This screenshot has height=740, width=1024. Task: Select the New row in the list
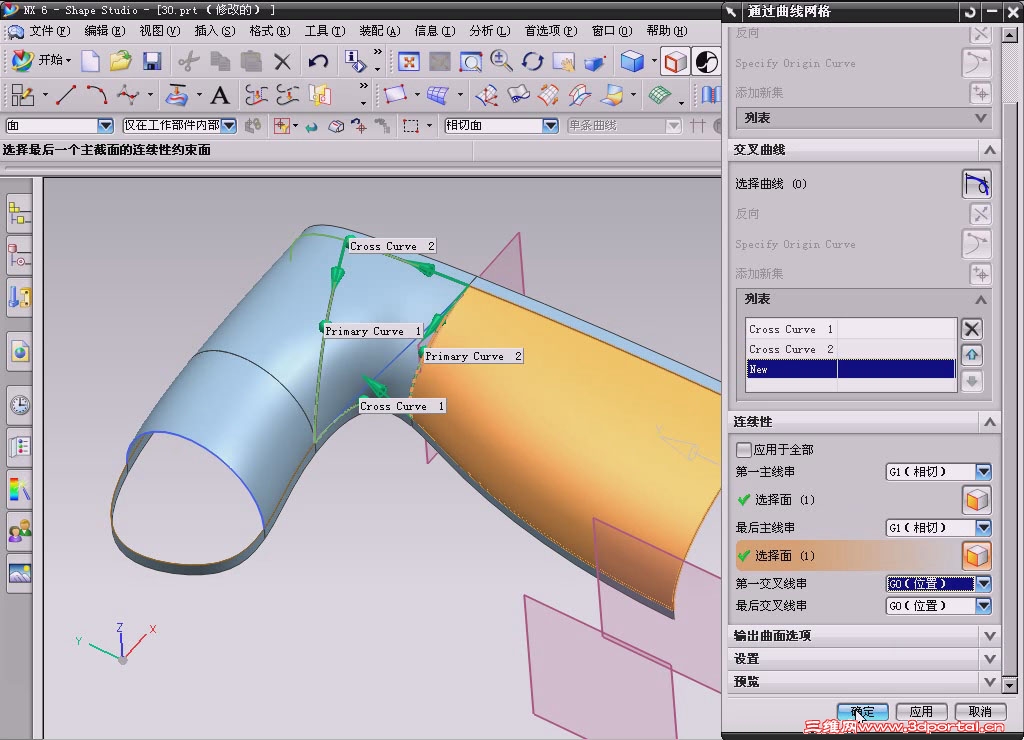[x=850, y=369]
